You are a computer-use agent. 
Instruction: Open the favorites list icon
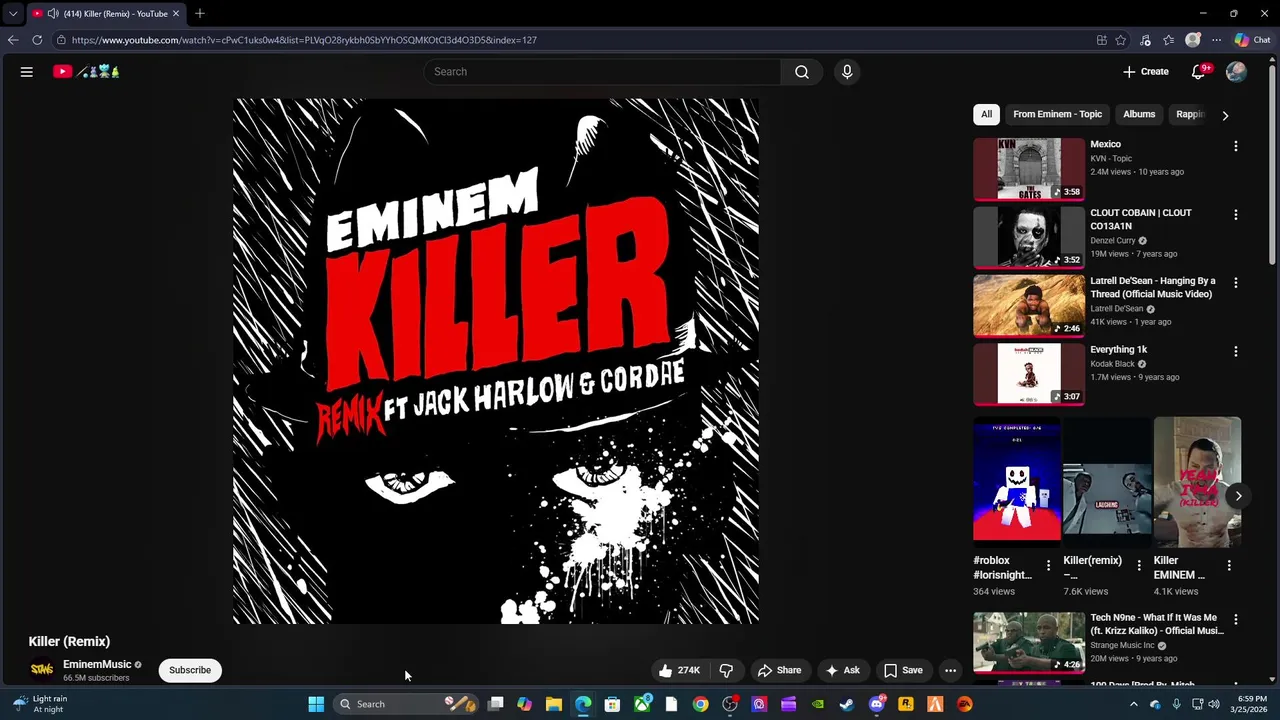point(1169,40)
